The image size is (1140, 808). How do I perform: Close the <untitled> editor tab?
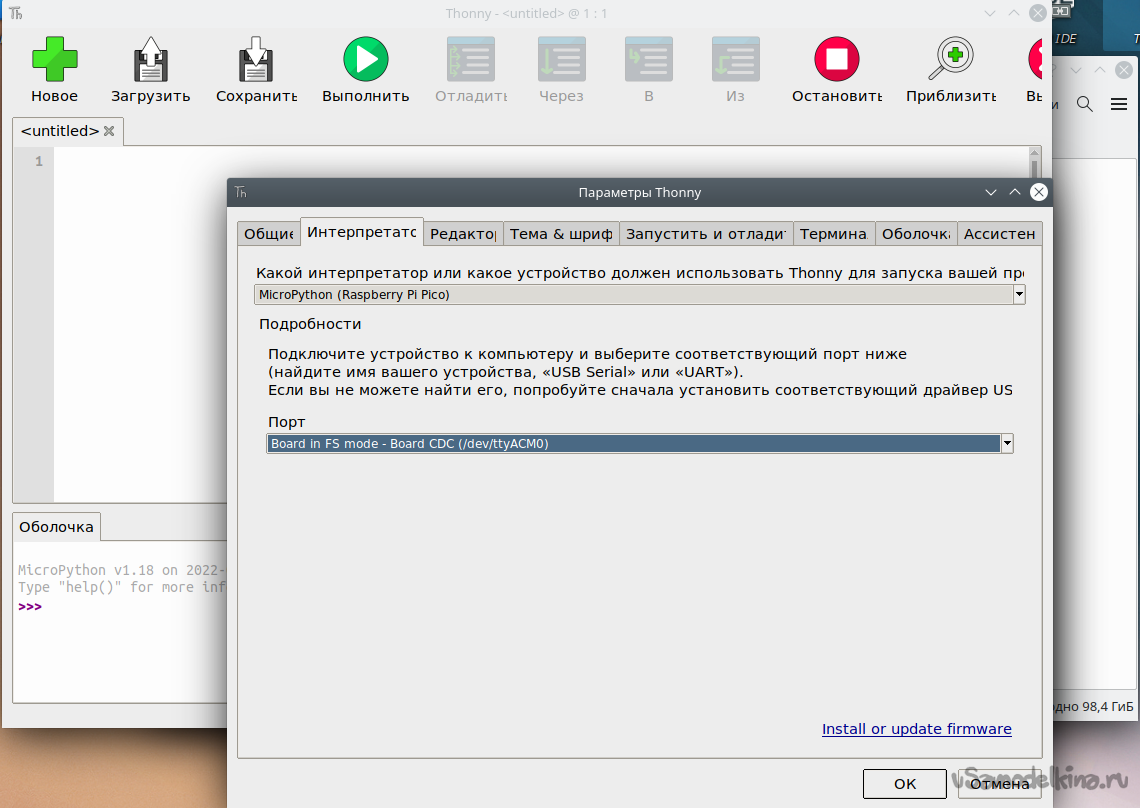point(109,131)
